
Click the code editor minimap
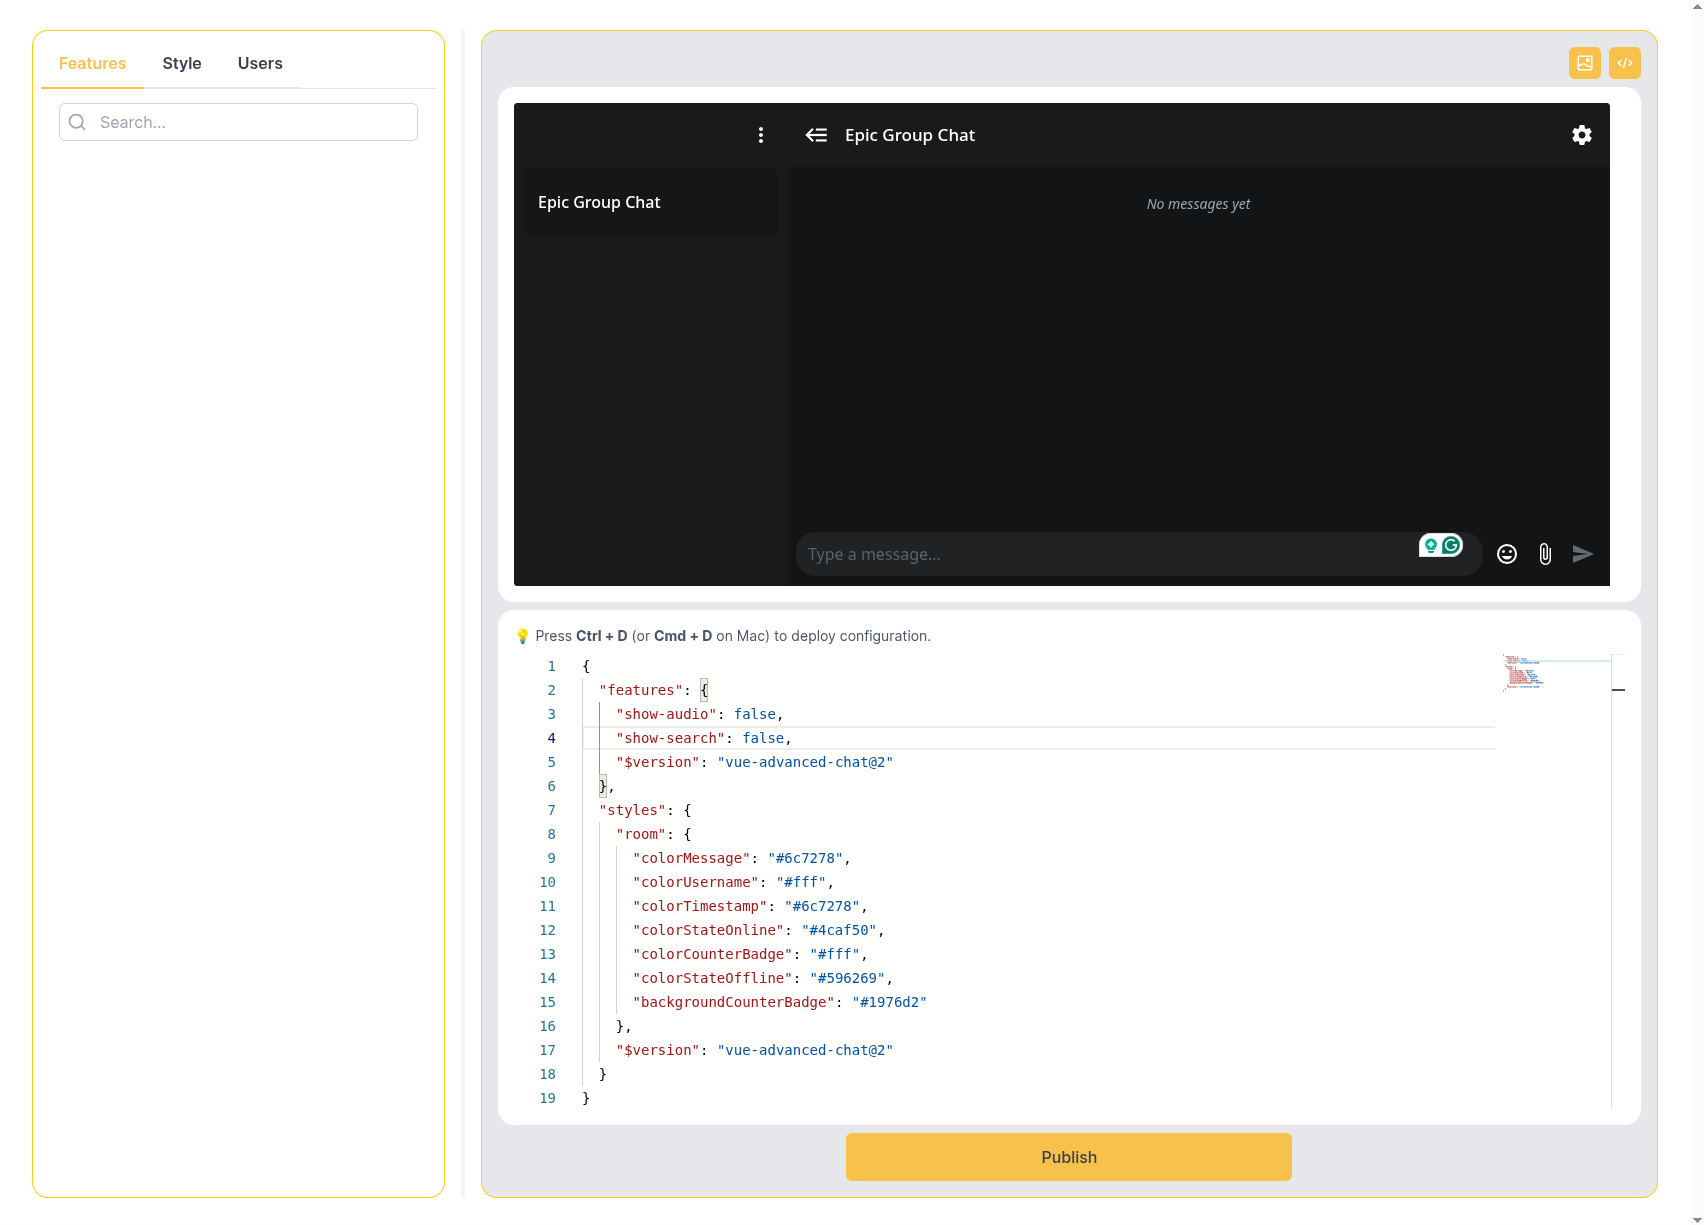1523,672
